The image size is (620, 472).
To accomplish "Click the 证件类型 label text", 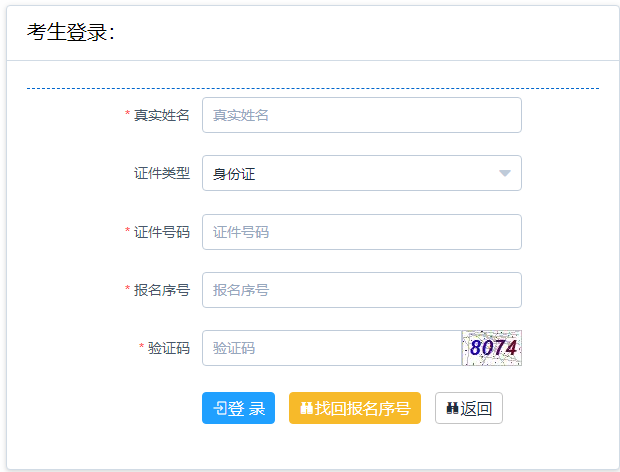I will pyautogui.click(x=162, y=173).
